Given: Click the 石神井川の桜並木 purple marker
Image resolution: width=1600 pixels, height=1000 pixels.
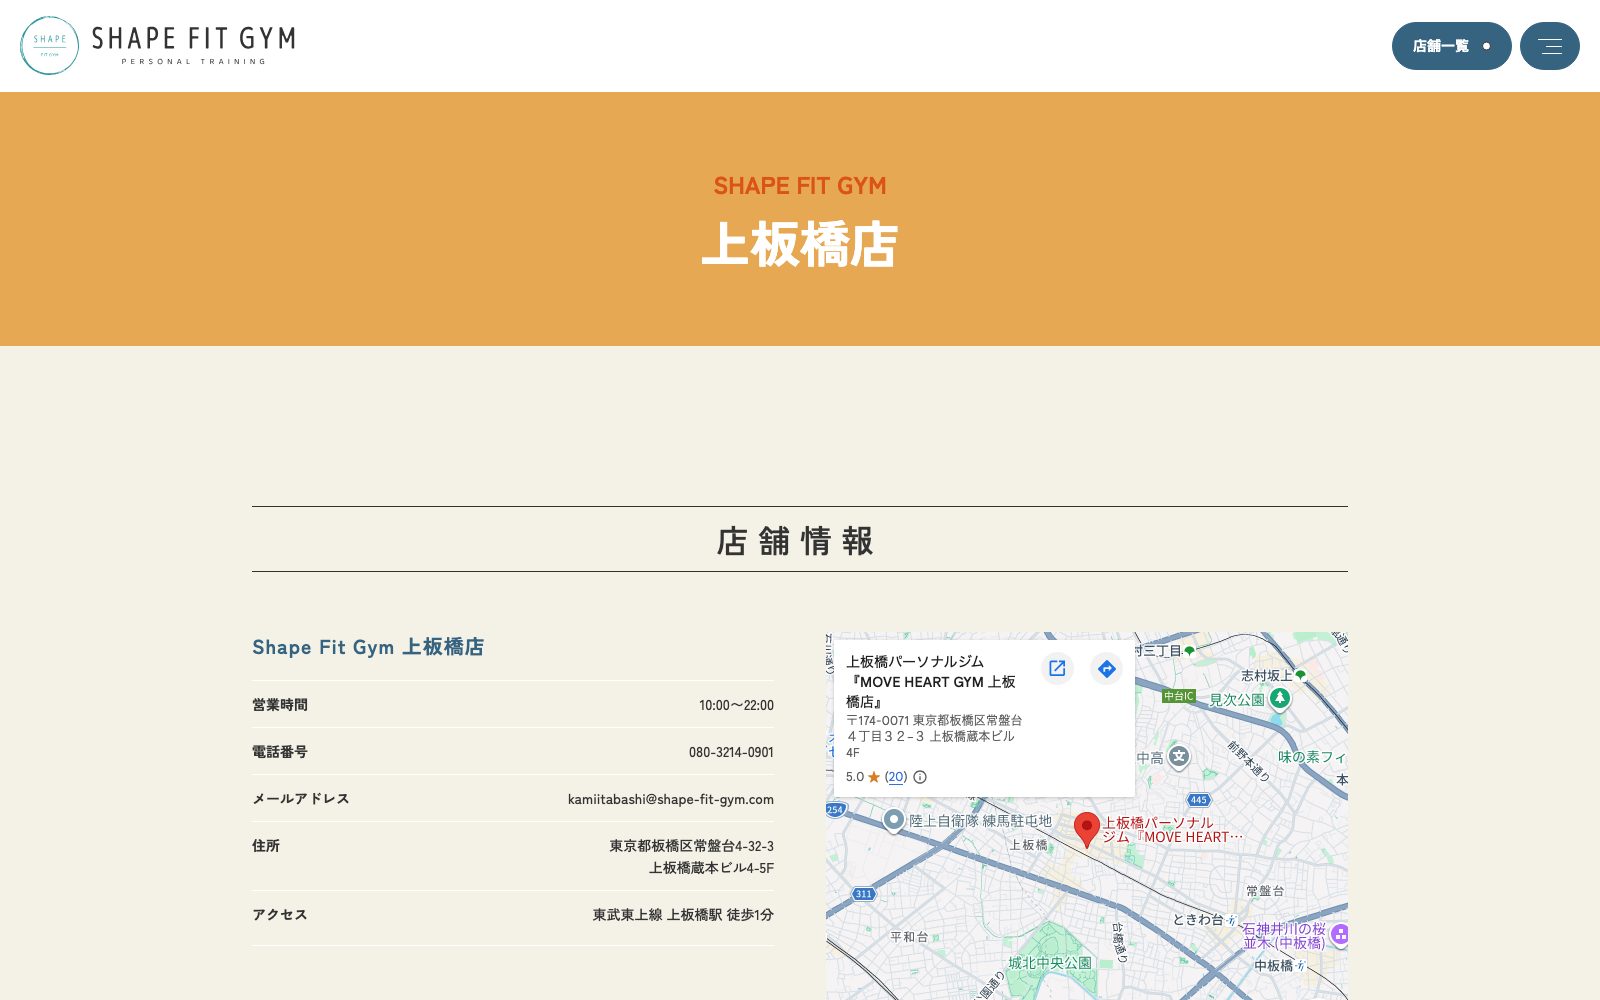Looking at the screenshot, I should [1340, 935].
